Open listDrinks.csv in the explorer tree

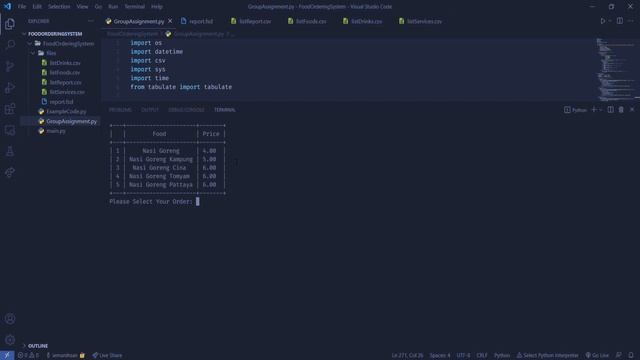click(x=61, y=63)
